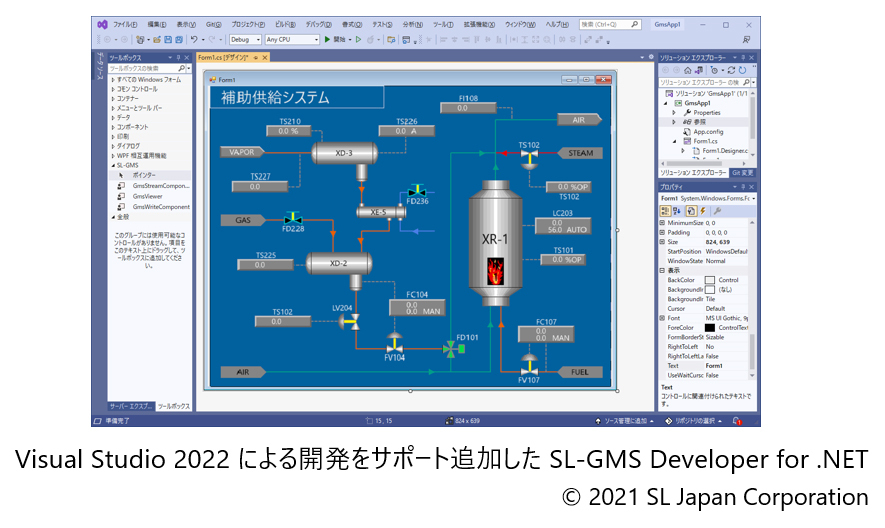885x528 pixels.
Task: Pin the Solution Explorer panel pushpin
Action: click(743, 58)
